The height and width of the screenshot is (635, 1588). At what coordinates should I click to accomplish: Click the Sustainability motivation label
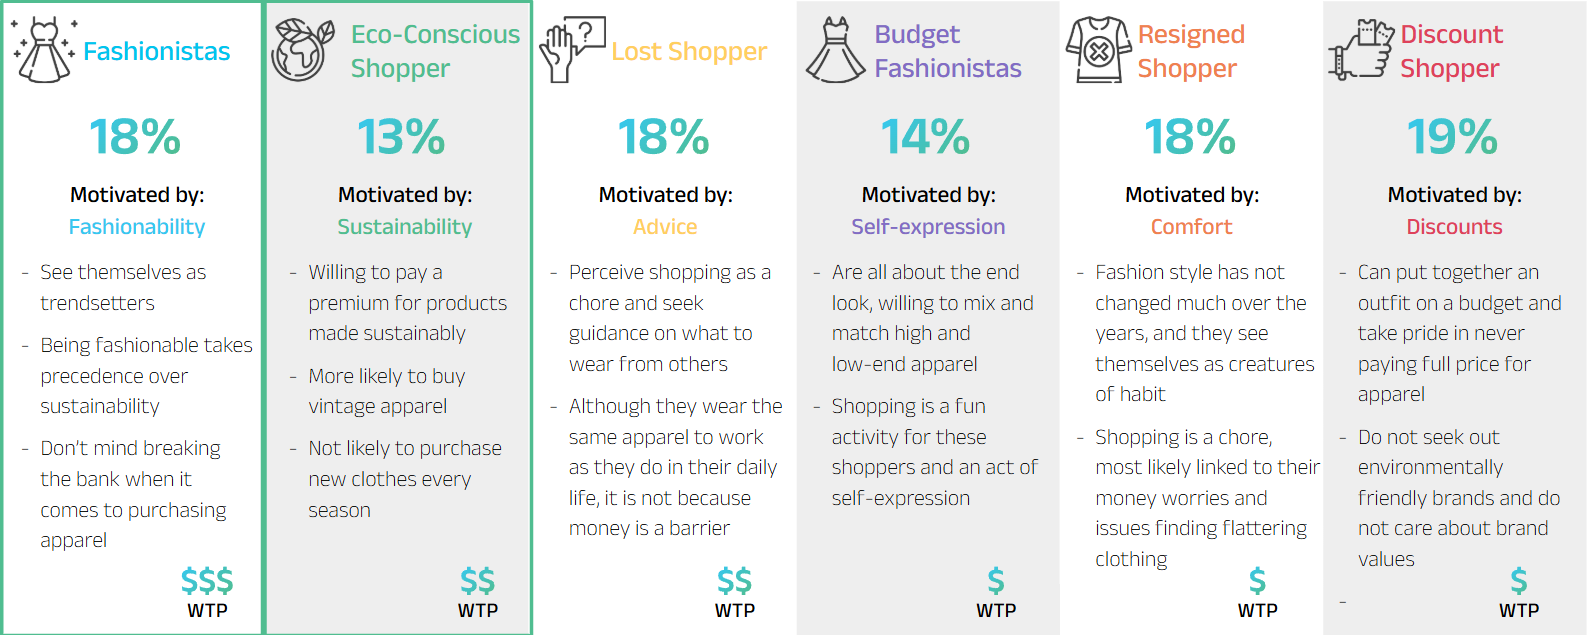(404, 227)
